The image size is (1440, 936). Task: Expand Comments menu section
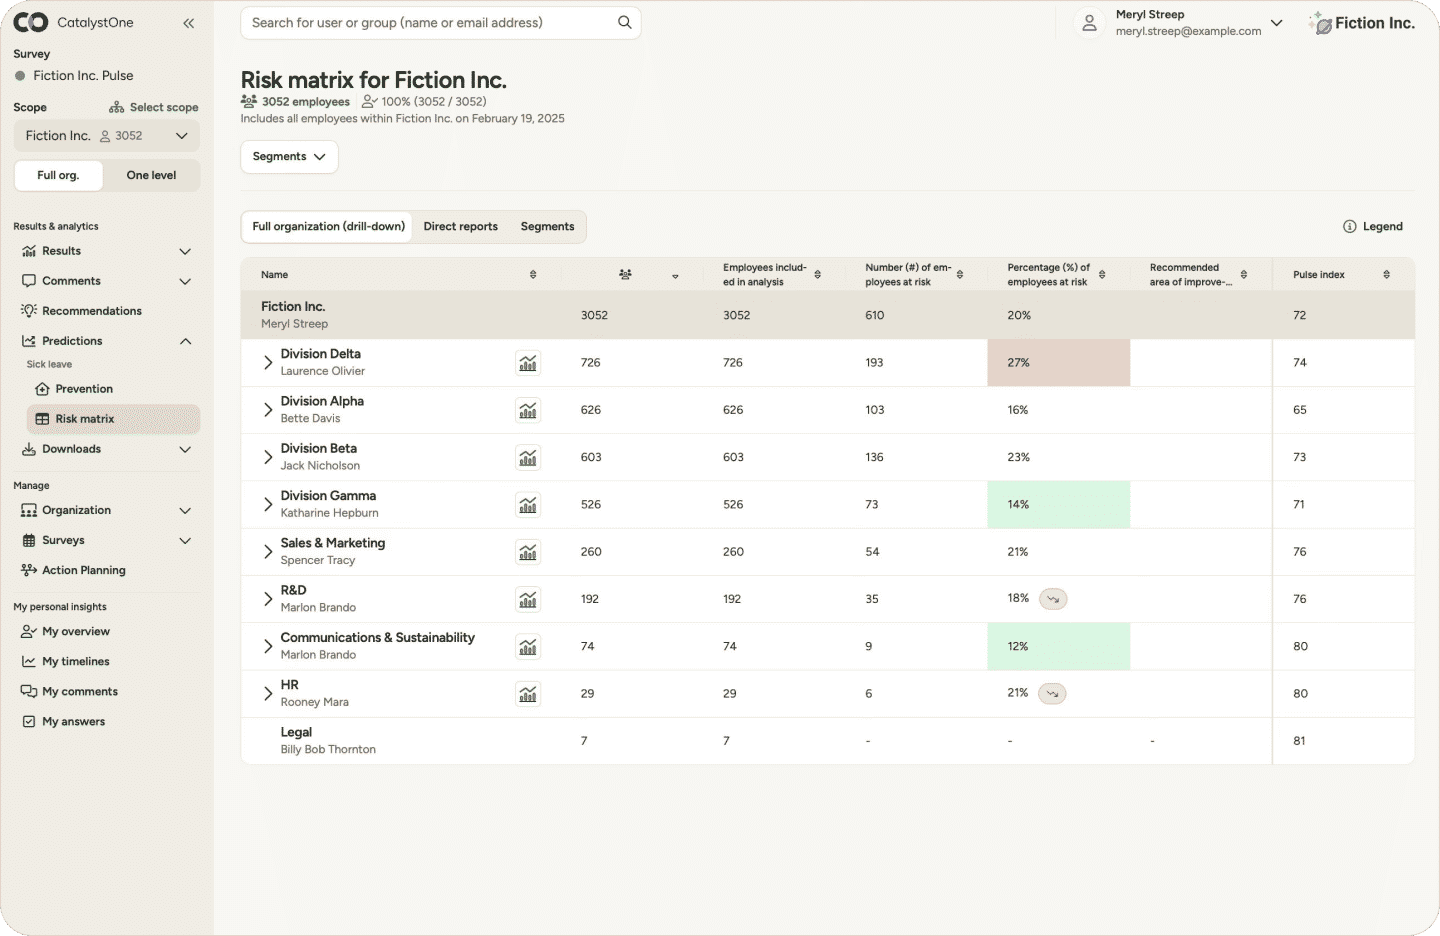point(185,282)
